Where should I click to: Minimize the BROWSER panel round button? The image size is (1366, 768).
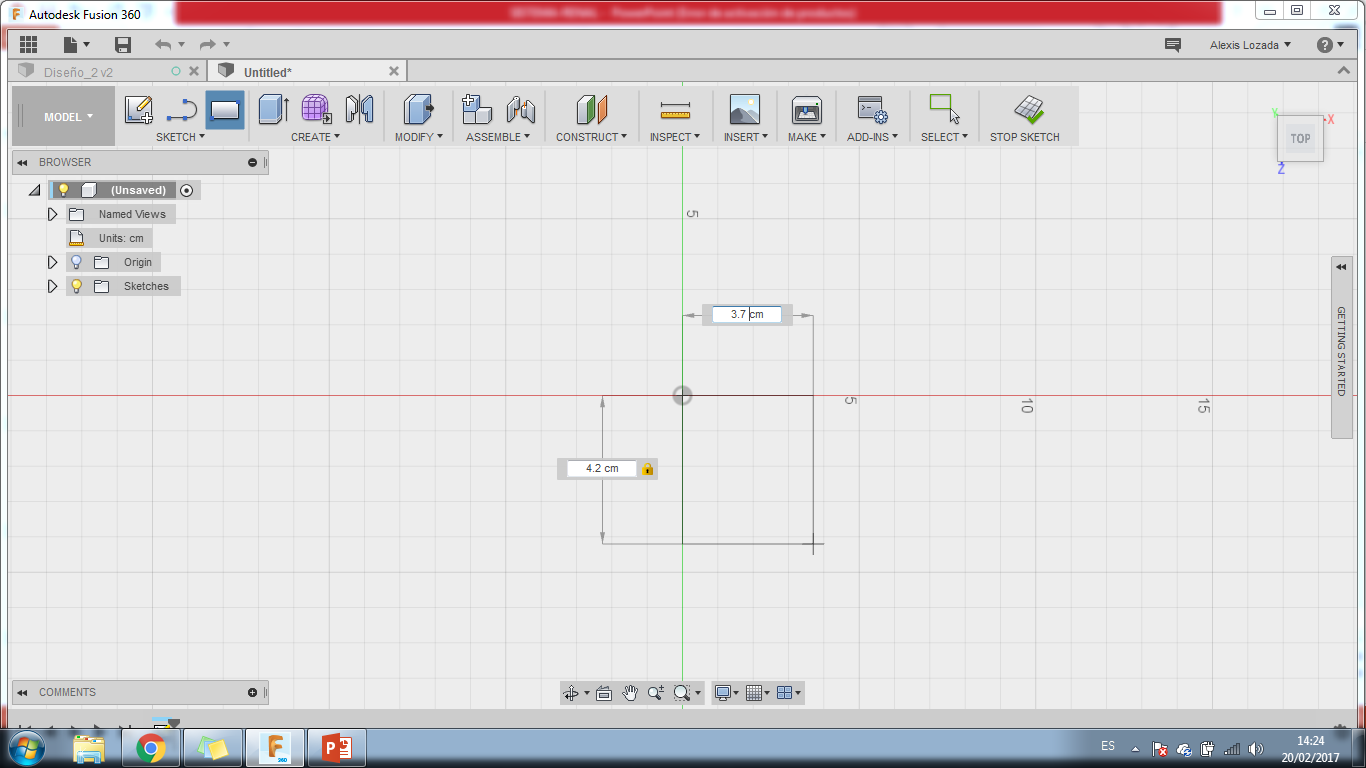tap(253, 162)
